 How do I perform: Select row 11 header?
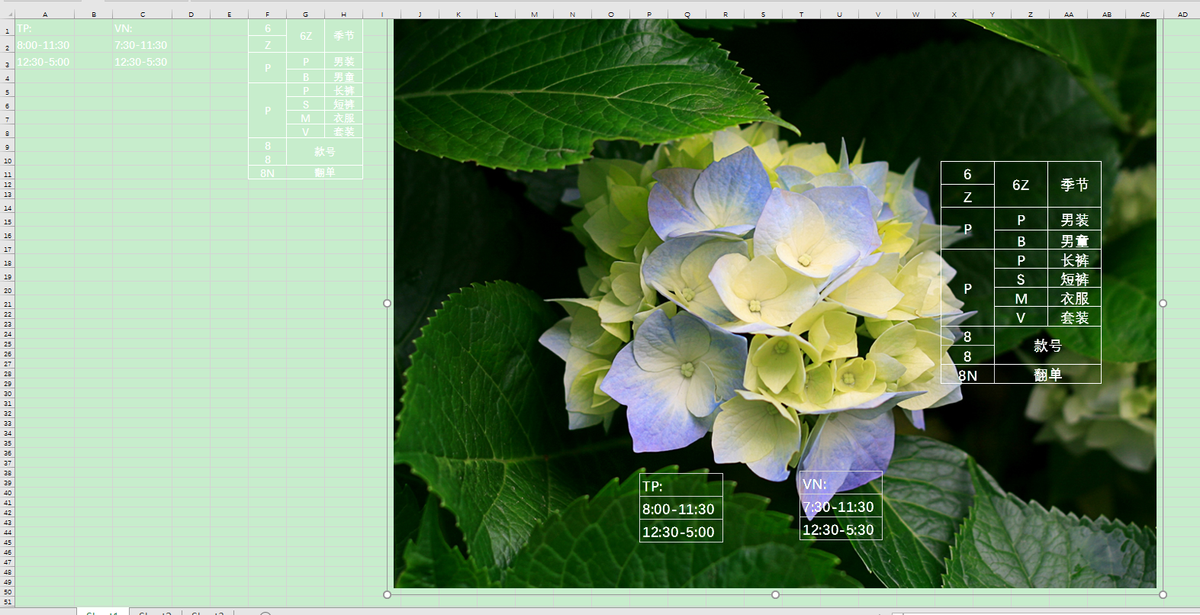pyautogui.click(x=7, y=173)
